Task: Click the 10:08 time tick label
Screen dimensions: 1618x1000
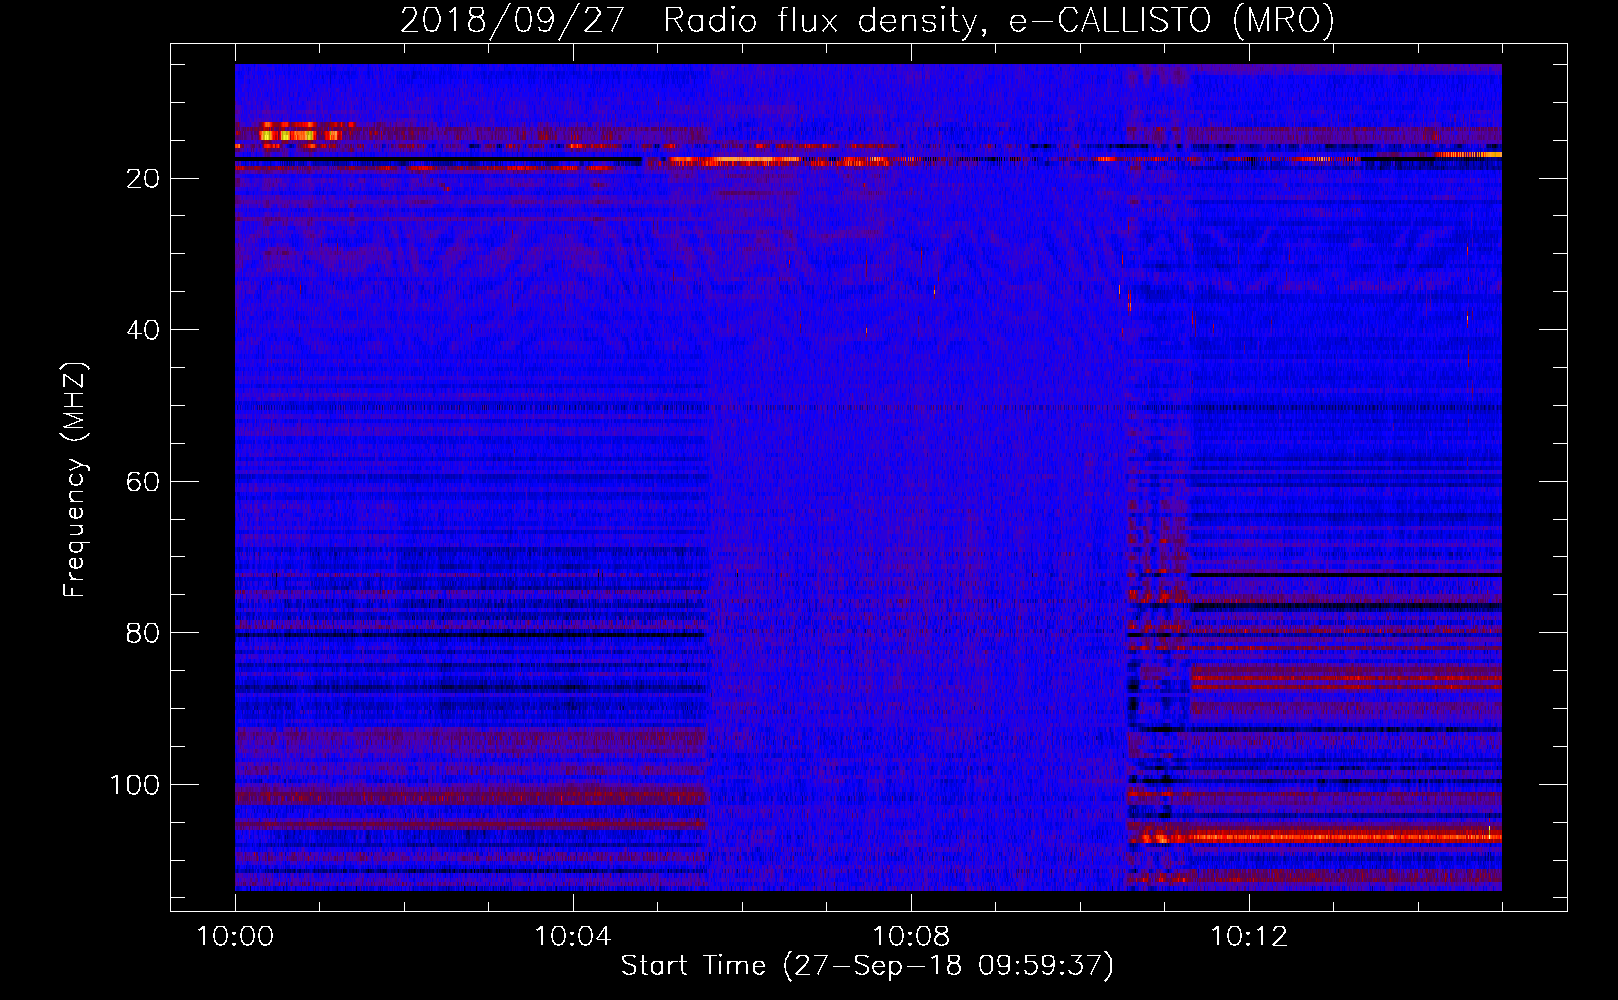Action: pyautogui.click(x=910, y=937)
